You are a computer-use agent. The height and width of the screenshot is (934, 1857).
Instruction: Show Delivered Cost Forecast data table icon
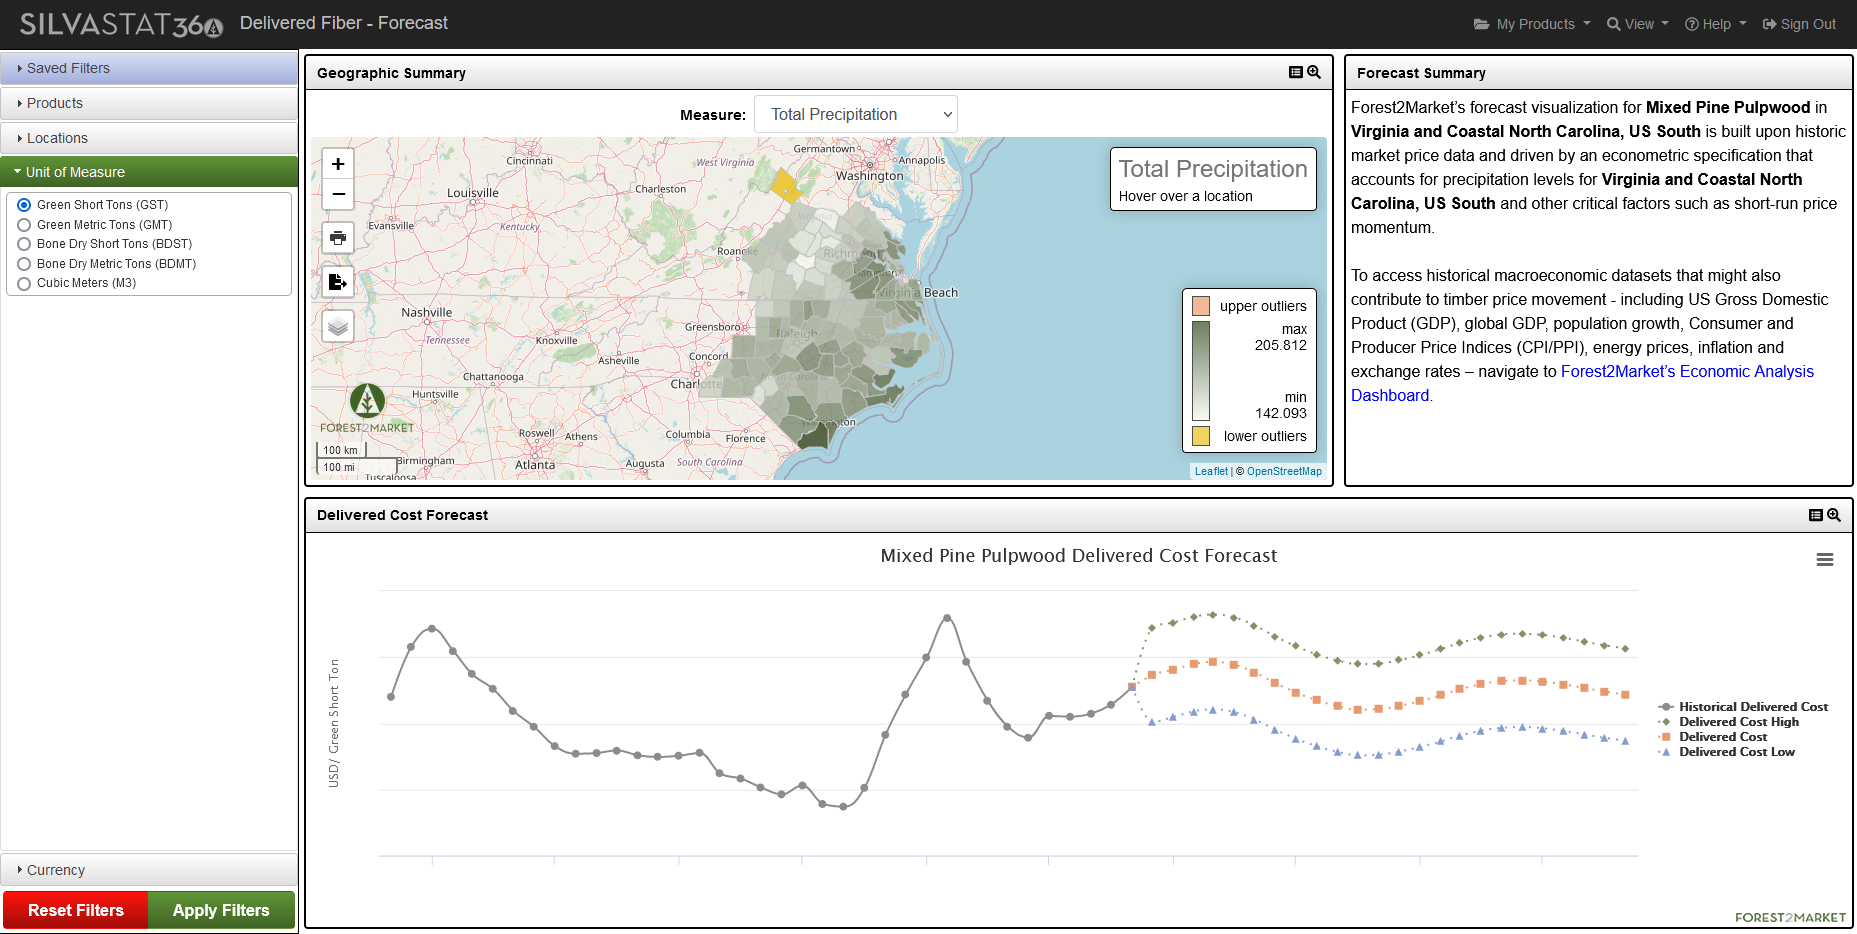[x=1816, y=515]
